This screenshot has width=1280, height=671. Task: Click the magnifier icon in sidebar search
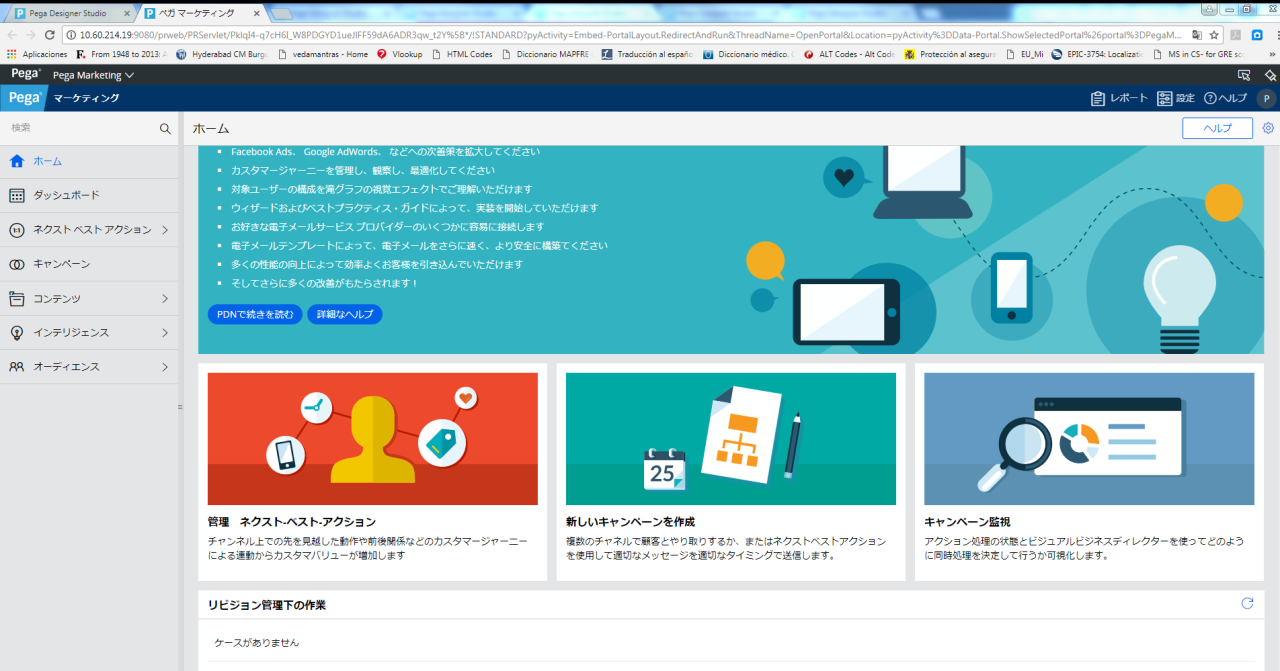[166, 128]
